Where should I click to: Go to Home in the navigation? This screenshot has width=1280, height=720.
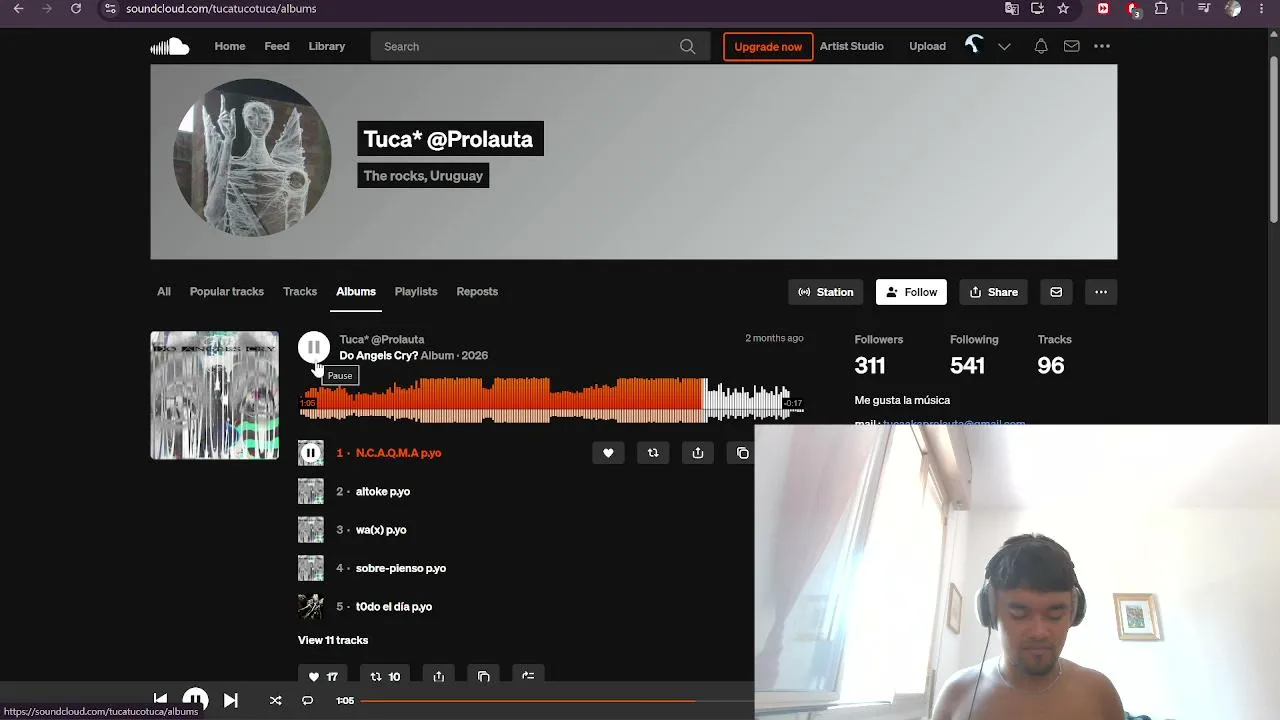(x=230, y=46)
